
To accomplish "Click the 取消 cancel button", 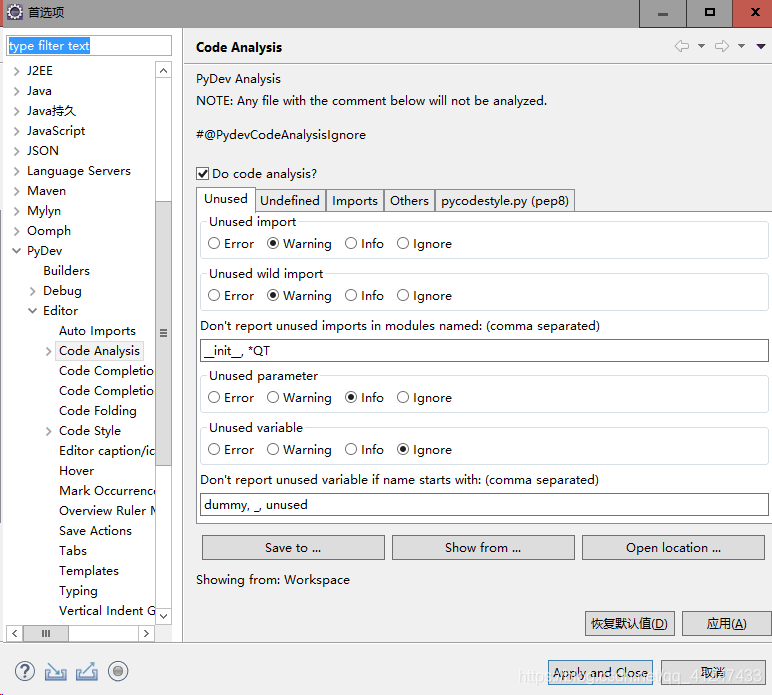I will (x=713, y=672).
